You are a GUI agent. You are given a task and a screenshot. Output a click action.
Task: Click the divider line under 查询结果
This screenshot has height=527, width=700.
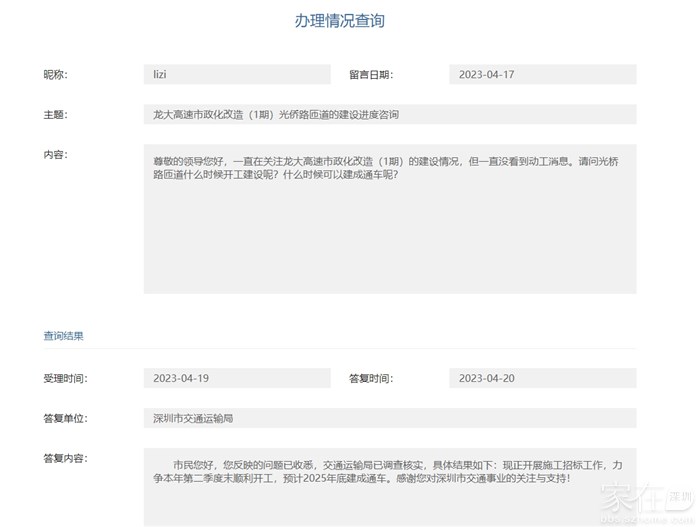pos(339,349)
